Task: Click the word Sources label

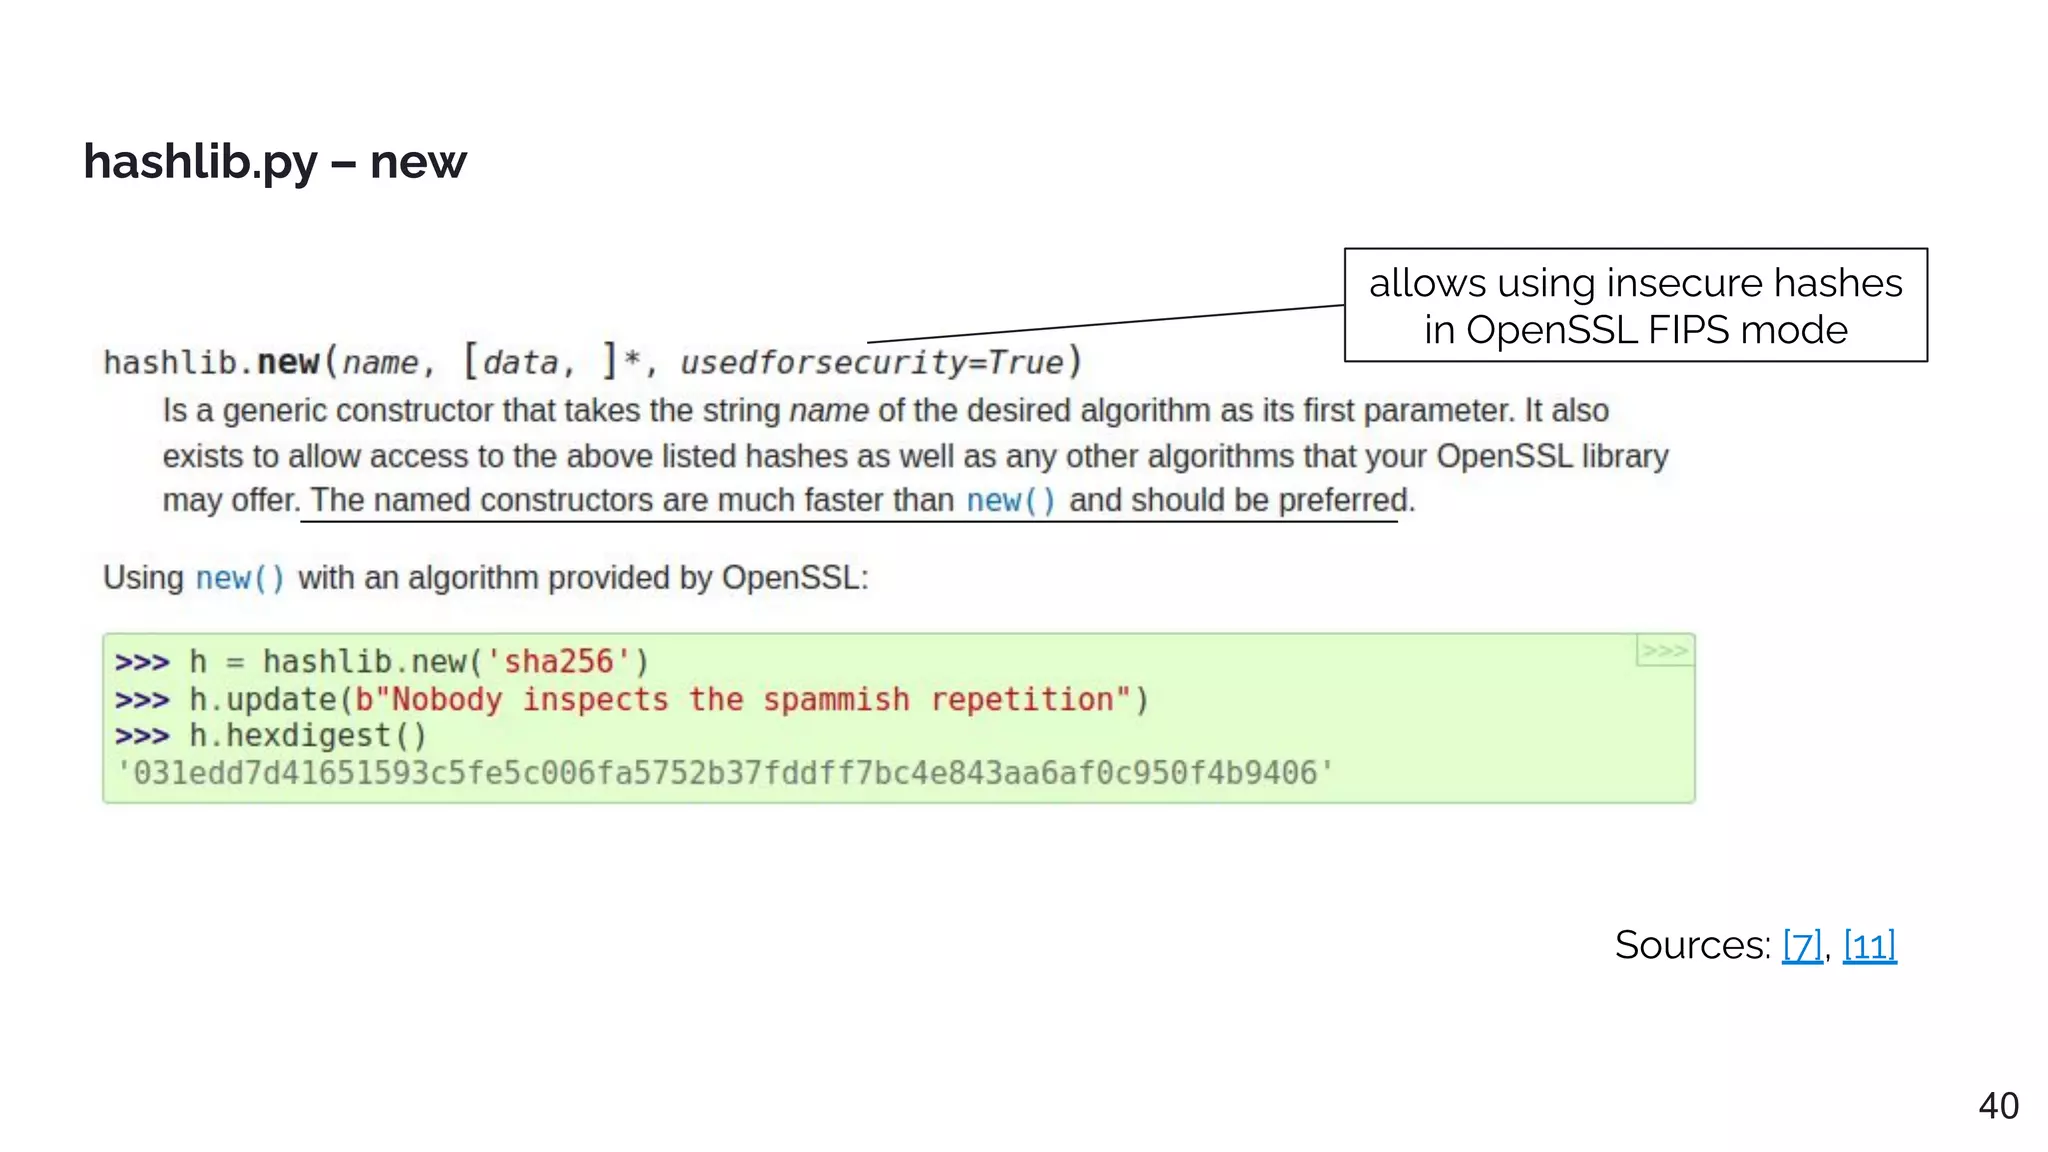Action: (1692, 945)
